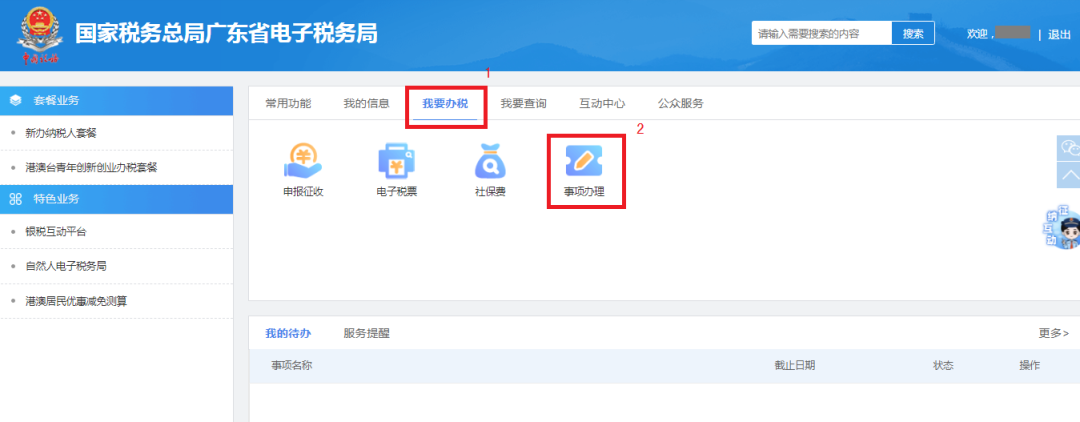
Task: Open the 更多> link
Action: point(1054,333)
